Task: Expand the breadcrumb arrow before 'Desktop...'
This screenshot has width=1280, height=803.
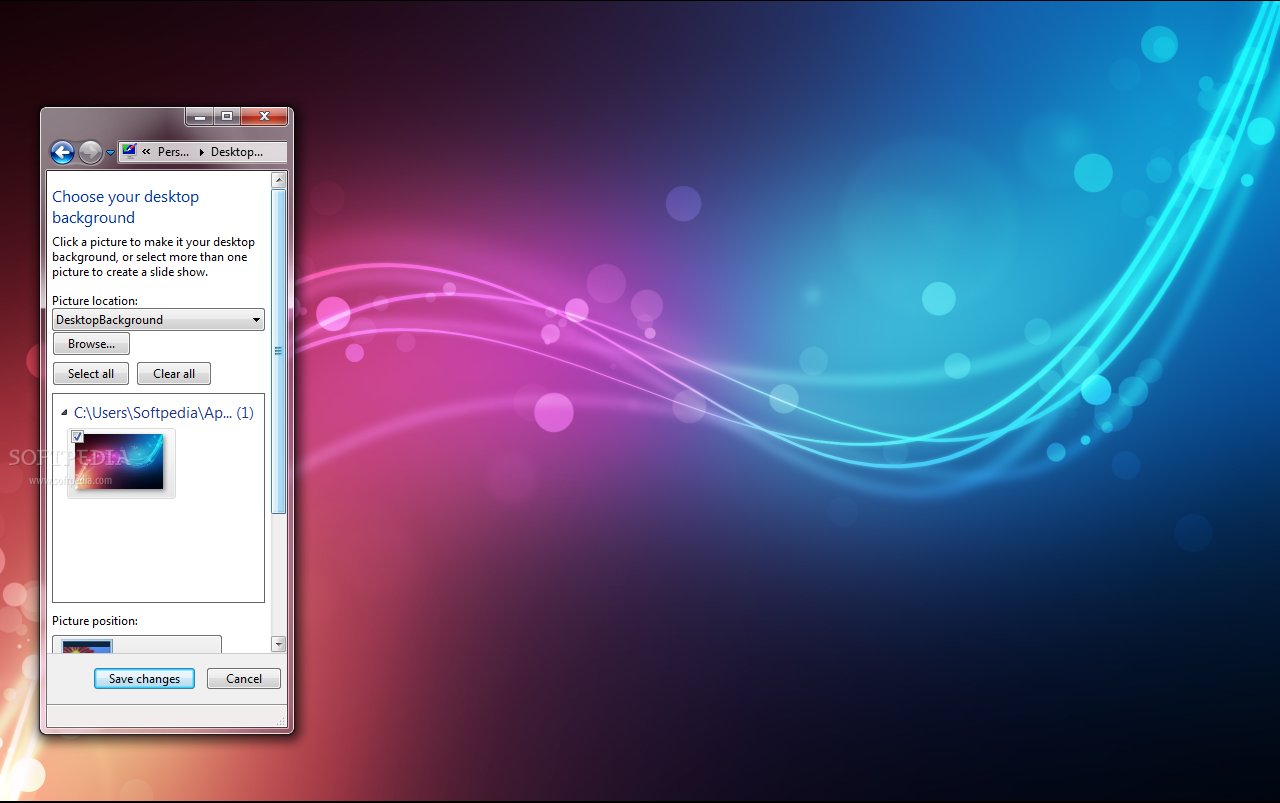Action: pyautogui.click(x=201, y=152)
